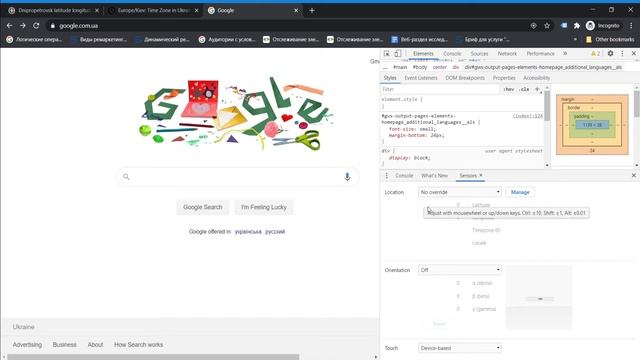
Task: Close the Sensors drawer tab
Action: [481, 175]
